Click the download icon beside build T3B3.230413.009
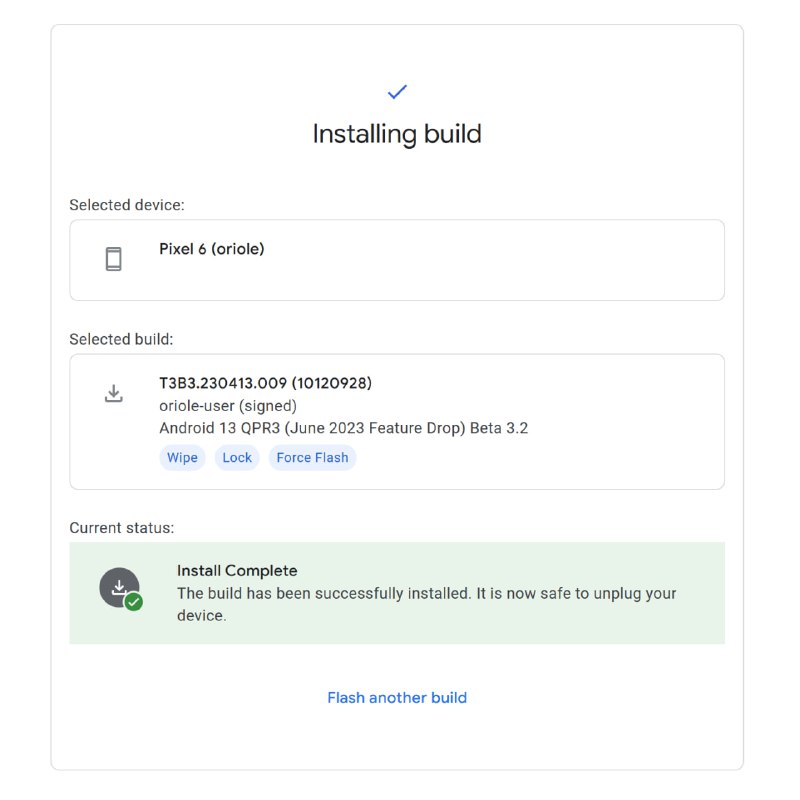 point(114,393)
